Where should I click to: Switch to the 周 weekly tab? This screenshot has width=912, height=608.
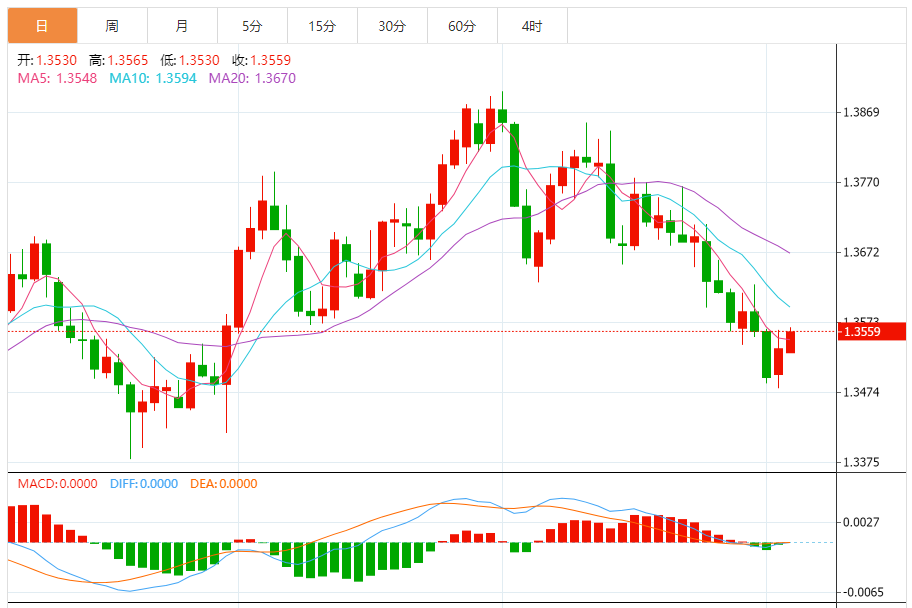[x=112, y=26]
